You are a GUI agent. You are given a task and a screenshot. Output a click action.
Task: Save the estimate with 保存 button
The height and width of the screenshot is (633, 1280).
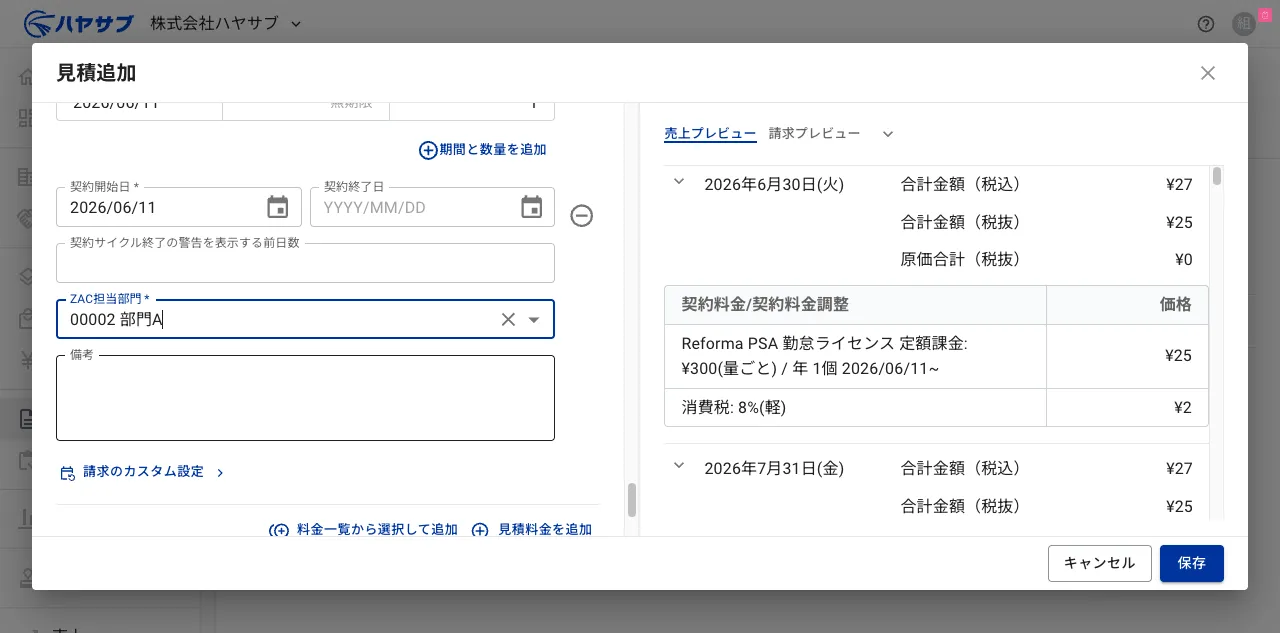[x=1192, y=563]
